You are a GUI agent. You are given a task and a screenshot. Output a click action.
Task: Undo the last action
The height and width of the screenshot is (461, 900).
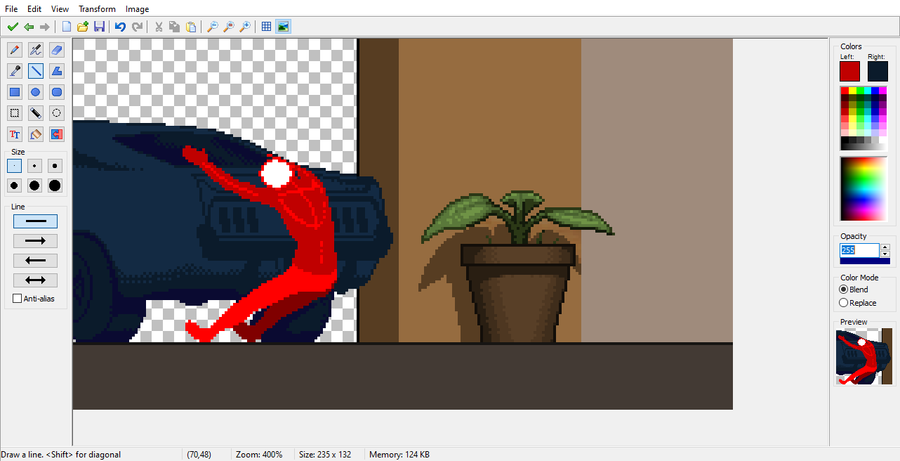pyautogui.click(x=120, y=26)
